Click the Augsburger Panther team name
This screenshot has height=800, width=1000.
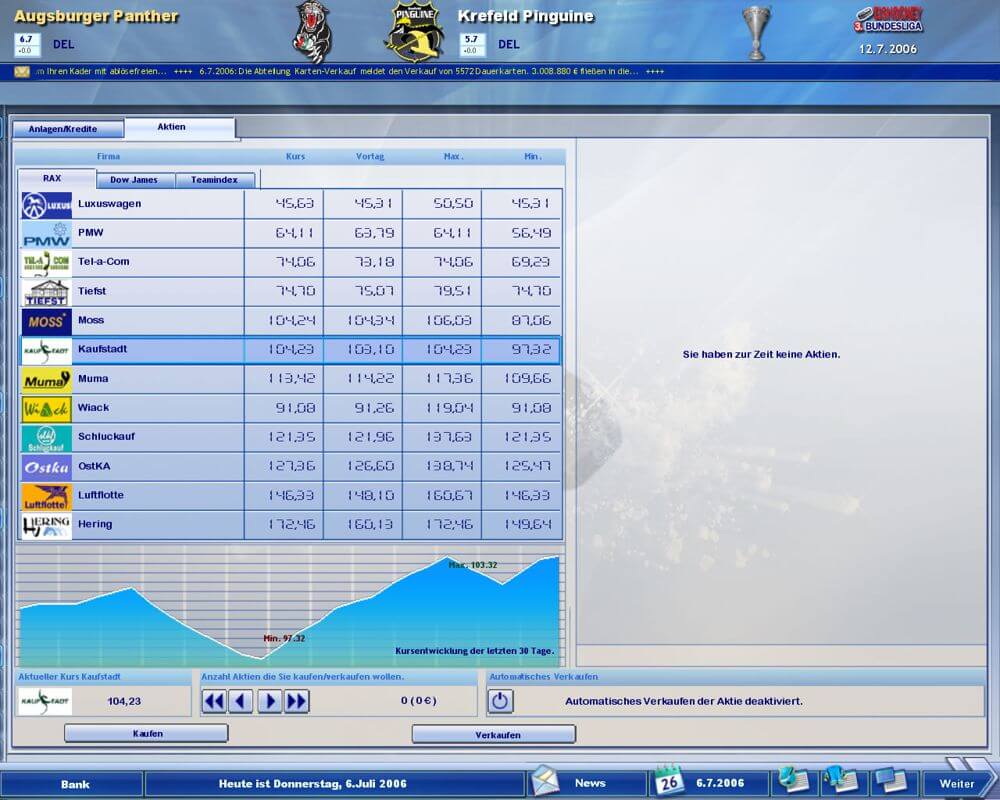(96, 17)
